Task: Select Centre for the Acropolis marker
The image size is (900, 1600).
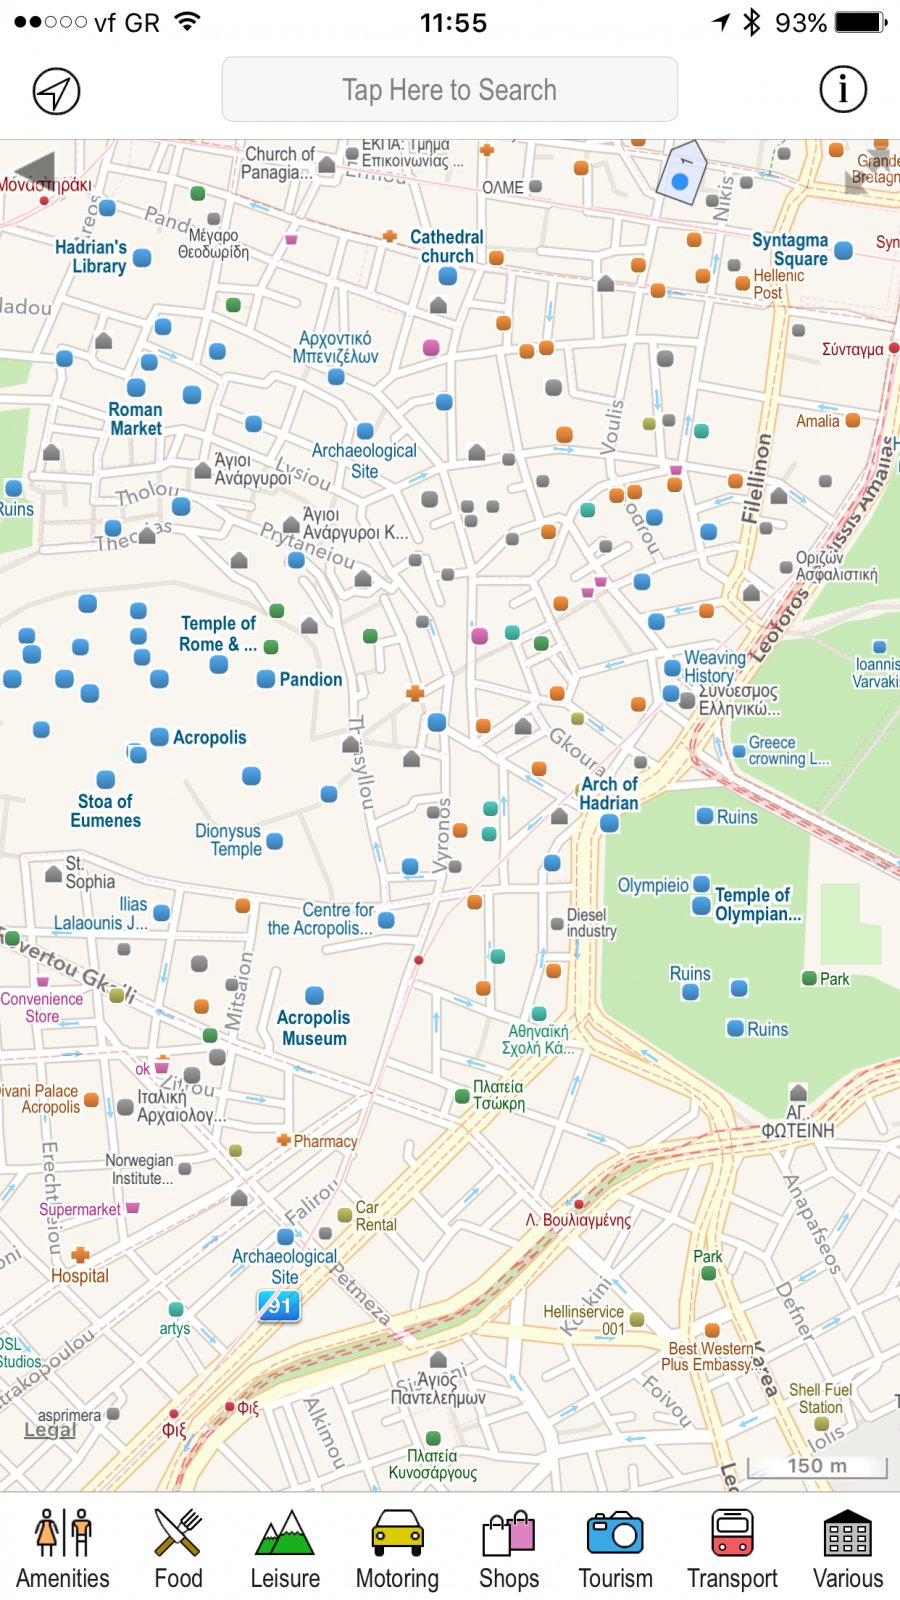Action: point(386,920)
